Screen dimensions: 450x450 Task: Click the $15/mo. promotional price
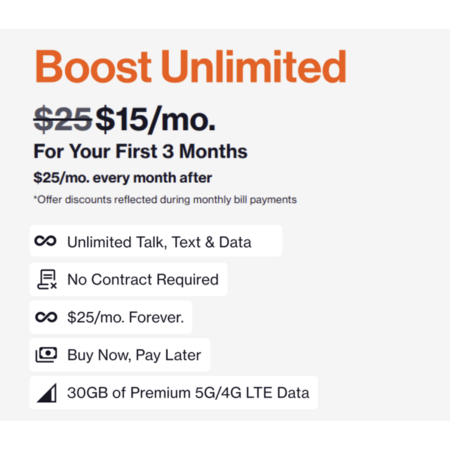point(155,119)
